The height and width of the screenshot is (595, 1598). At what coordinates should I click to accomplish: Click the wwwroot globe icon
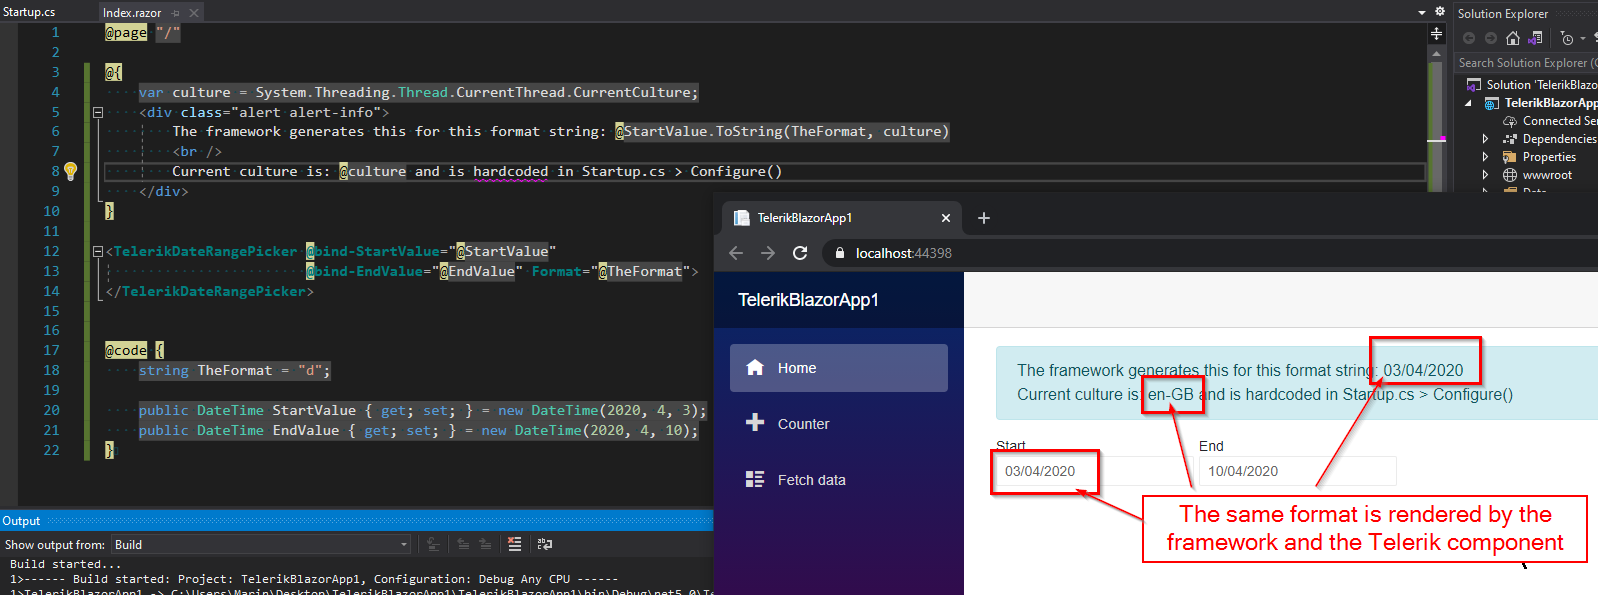(x=1510, y=175)
